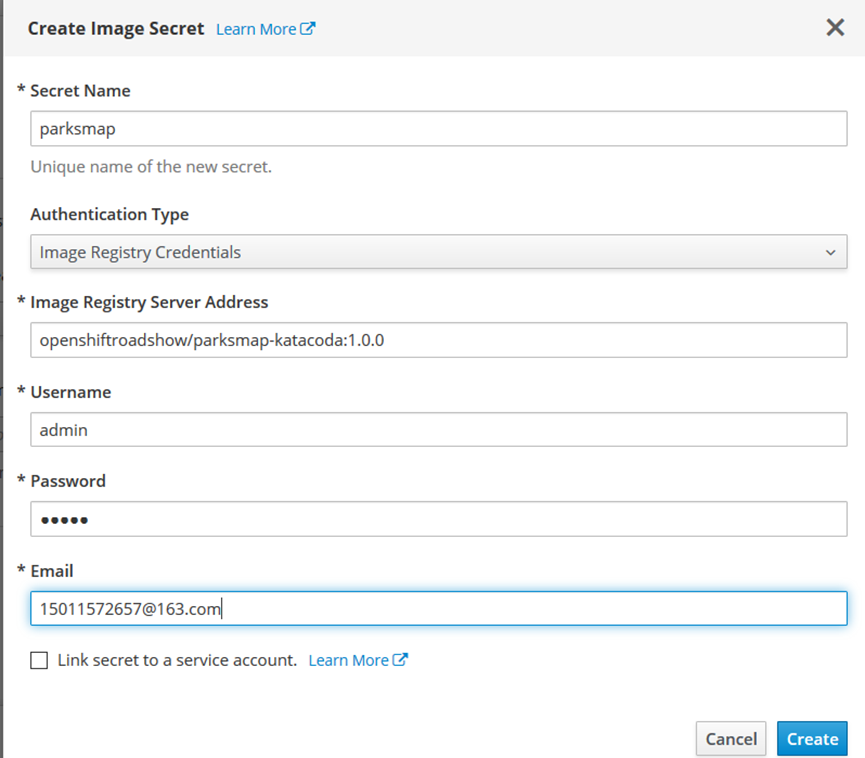Select the Username field with admin
This screenshot has height=758, width=865.
(439, 430)
